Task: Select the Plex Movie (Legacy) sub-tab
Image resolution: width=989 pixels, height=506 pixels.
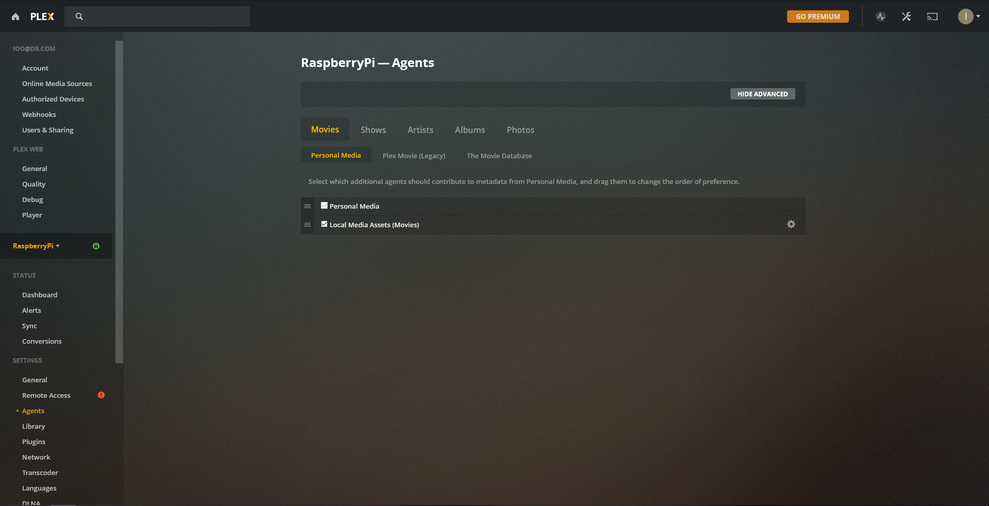Action: click(x=414, y=156)
